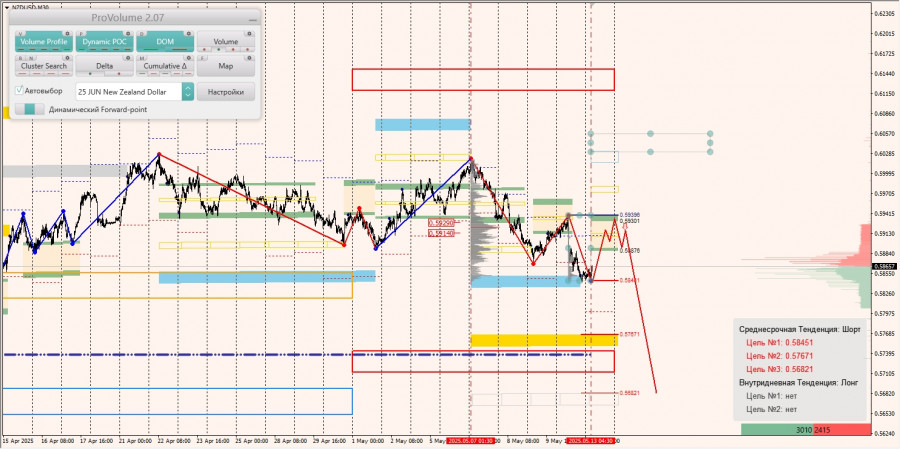Open the gear settings on Cumulative Δ

(189, 58)
